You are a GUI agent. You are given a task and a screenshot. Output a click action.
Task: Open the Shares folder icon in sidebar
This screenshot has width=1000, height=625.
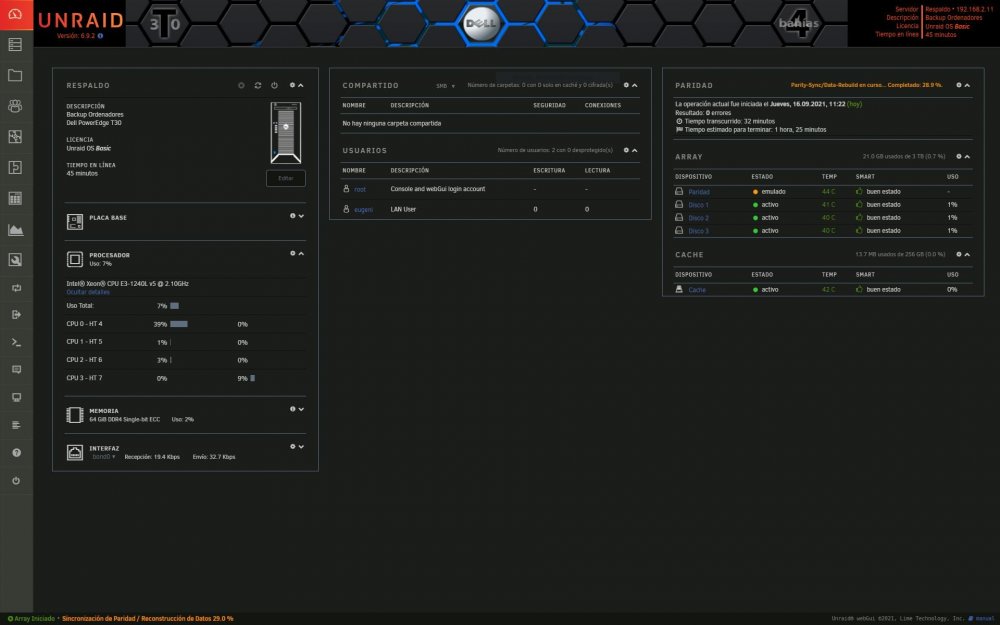(15, 75)
